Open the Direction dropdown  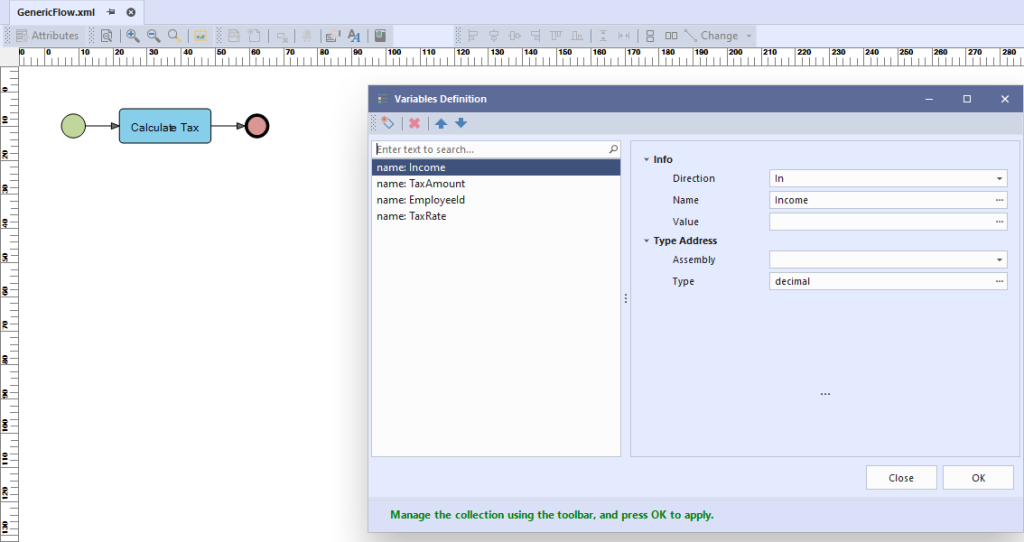999,178
